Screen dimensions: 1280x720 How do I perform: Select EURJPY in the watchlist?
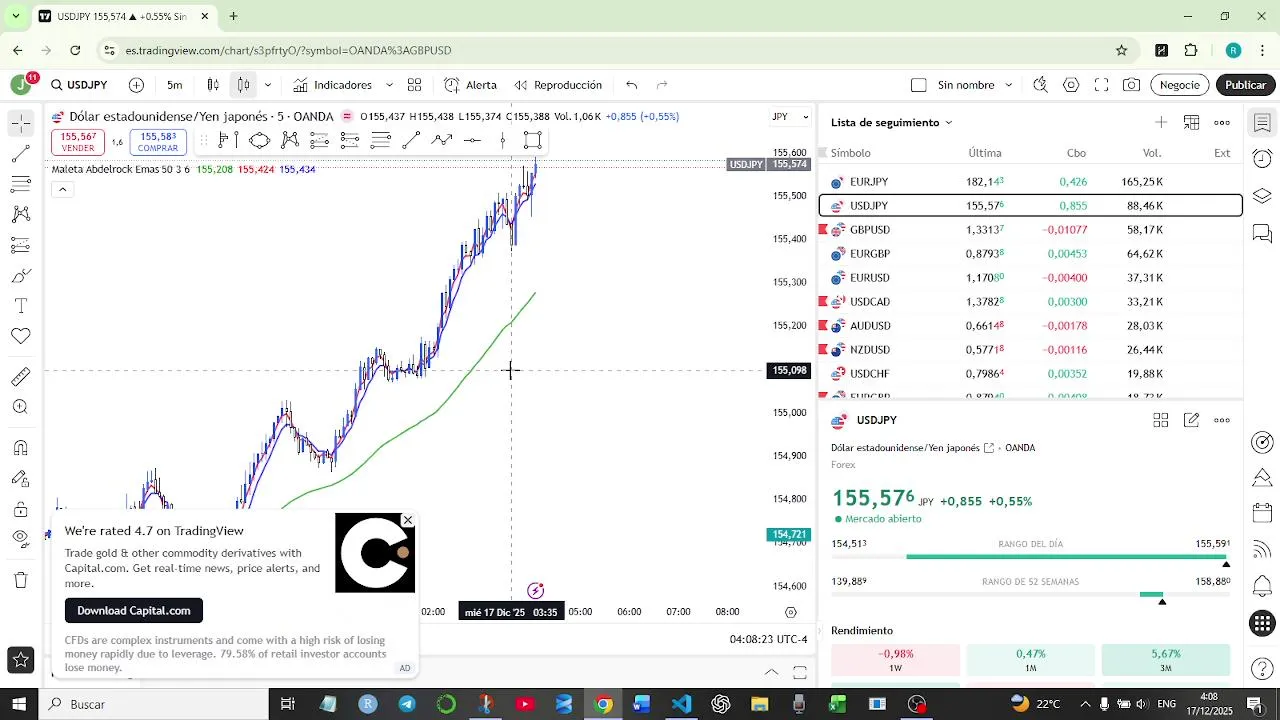pos(1031,182)
